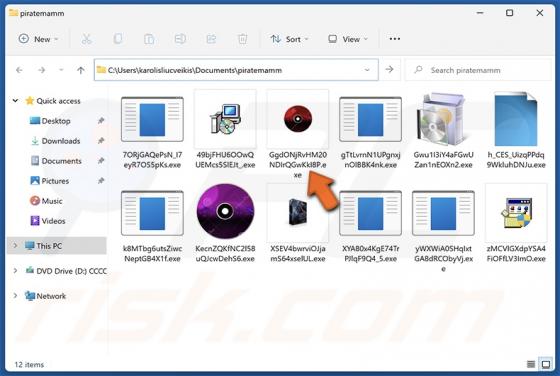560x376 pixels.
Task: Unpin Pictures using its pin icon
Action: tap(101, 181)
